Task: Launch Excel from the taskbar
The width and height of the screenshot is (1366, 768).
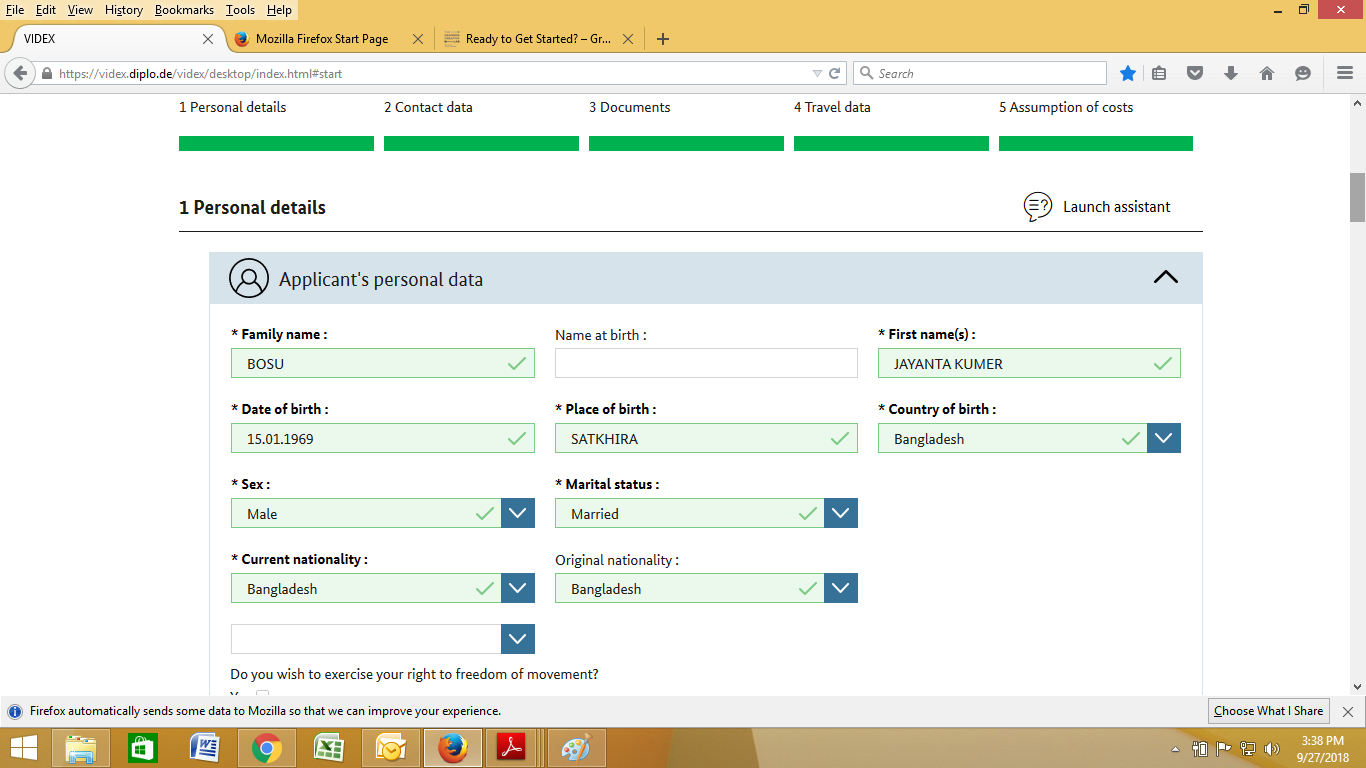Action: [328, 747]
